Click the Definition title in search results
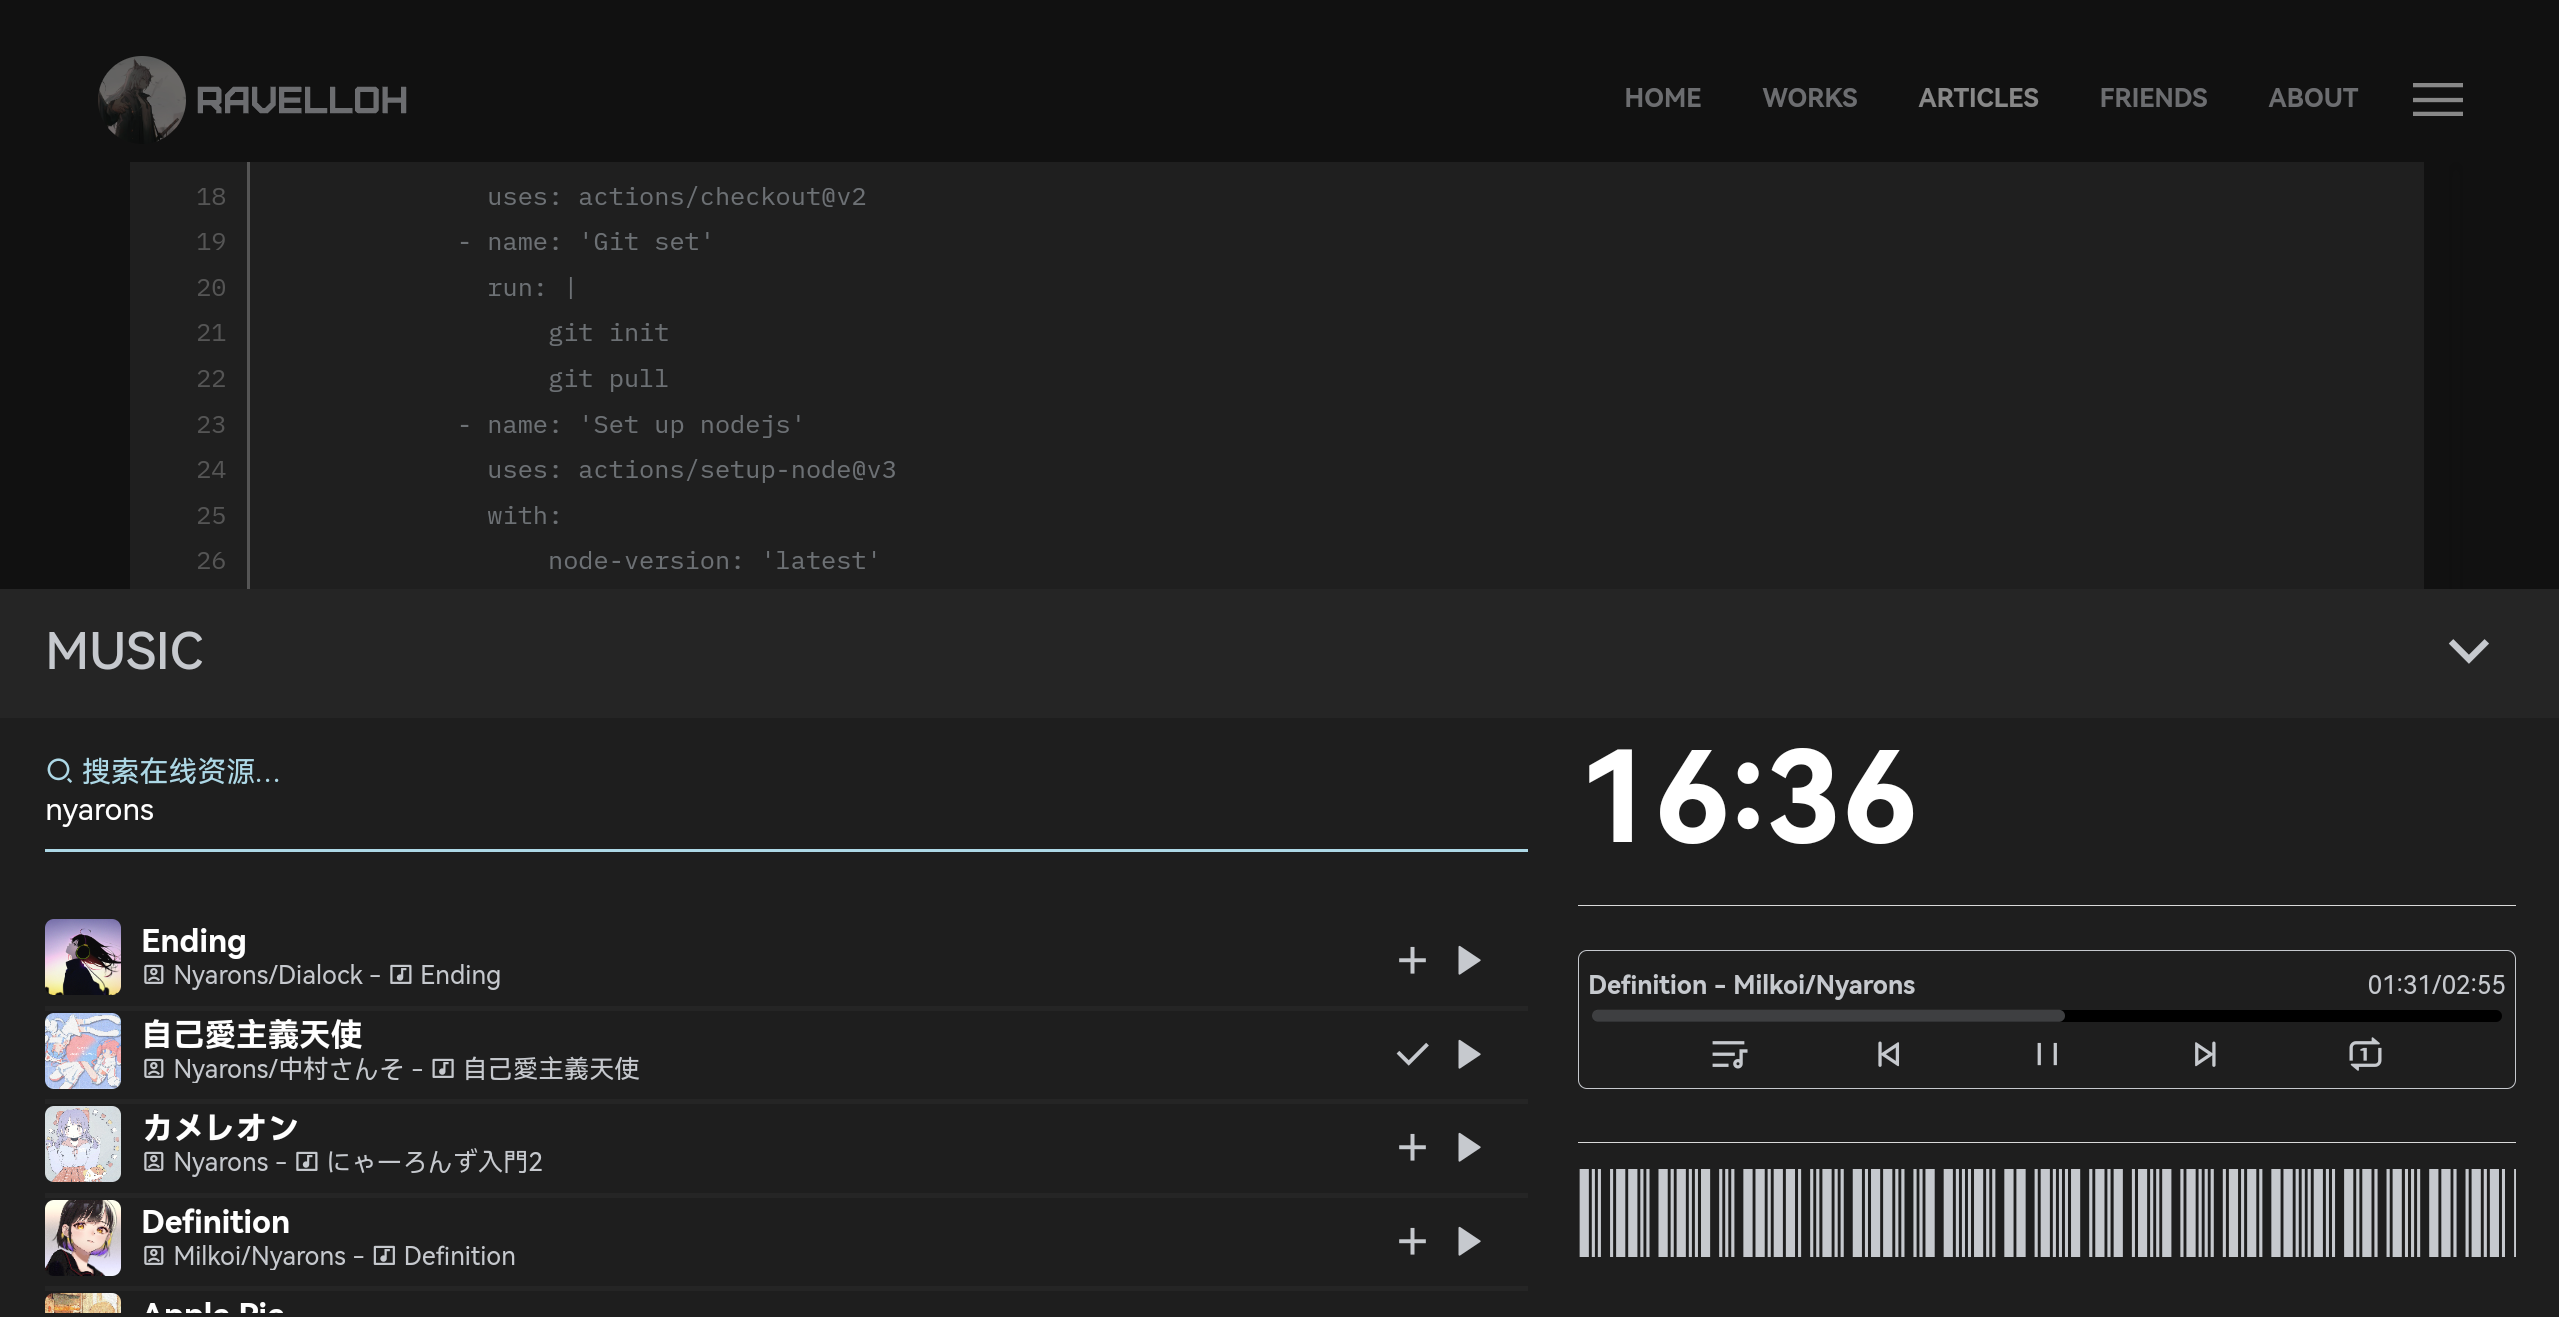2559x1317 pixels. click(x=216, y=1222)
